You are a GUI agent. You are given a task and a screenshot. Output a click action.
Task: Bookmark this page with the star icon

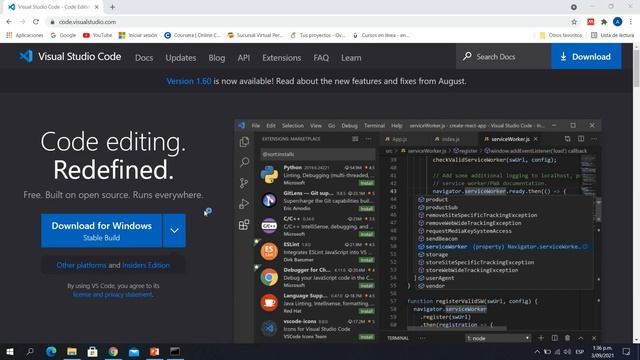click(x=574, y=22)
